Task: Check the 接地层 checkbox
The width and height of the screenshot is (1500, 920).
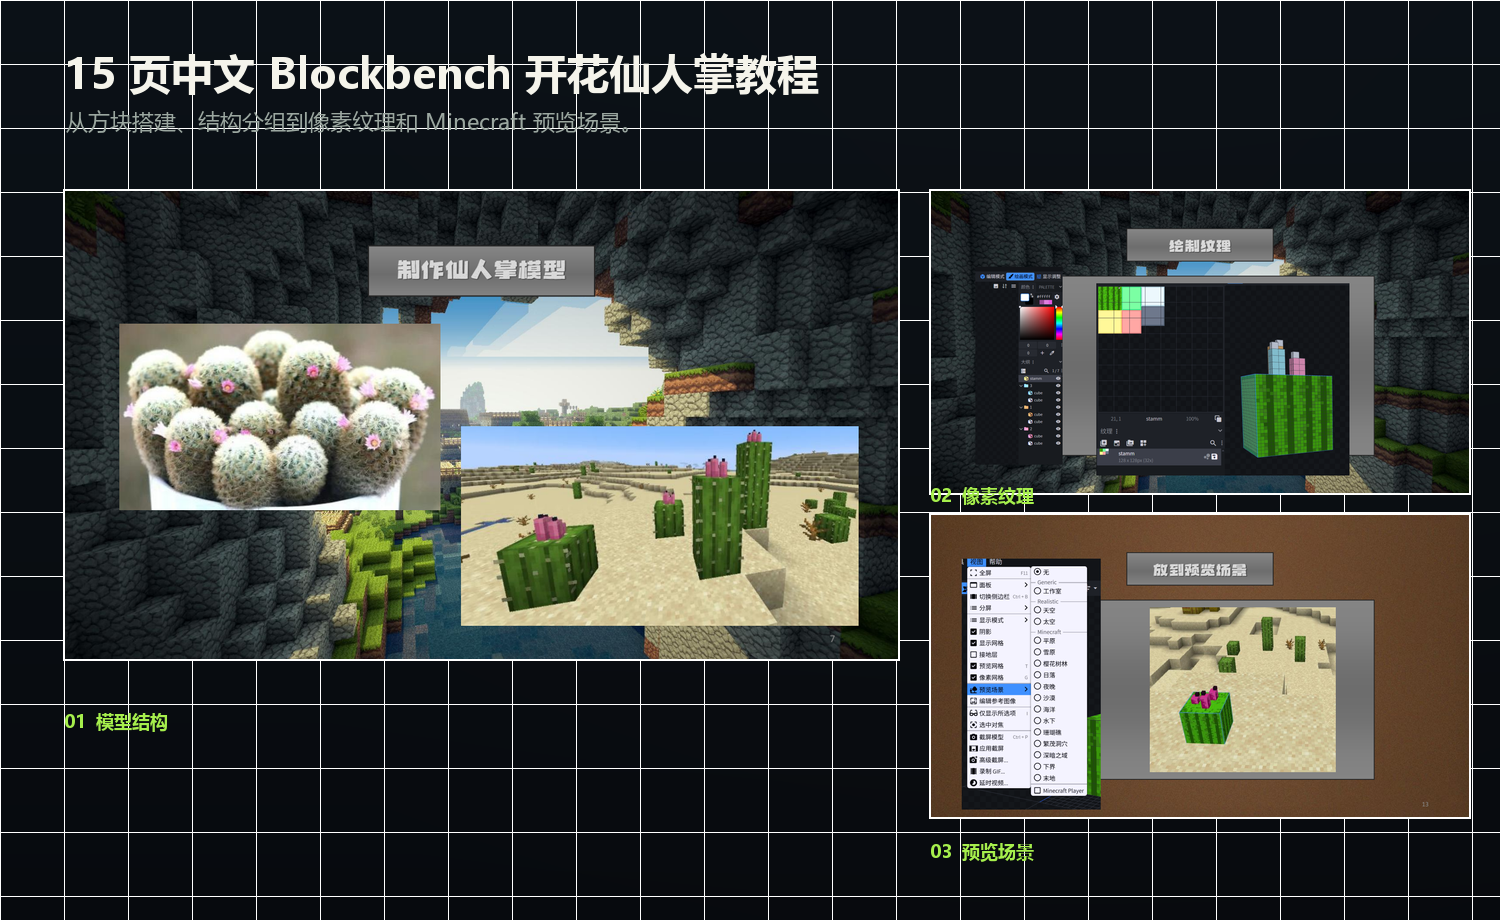Action: (x=973, y=654)
